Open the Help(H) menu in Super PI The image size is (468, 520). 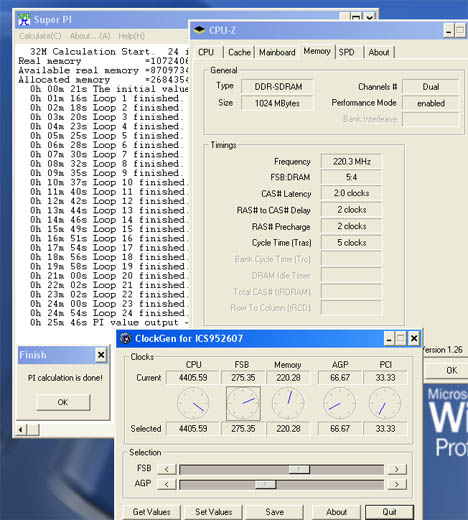(x=131, y=36)
